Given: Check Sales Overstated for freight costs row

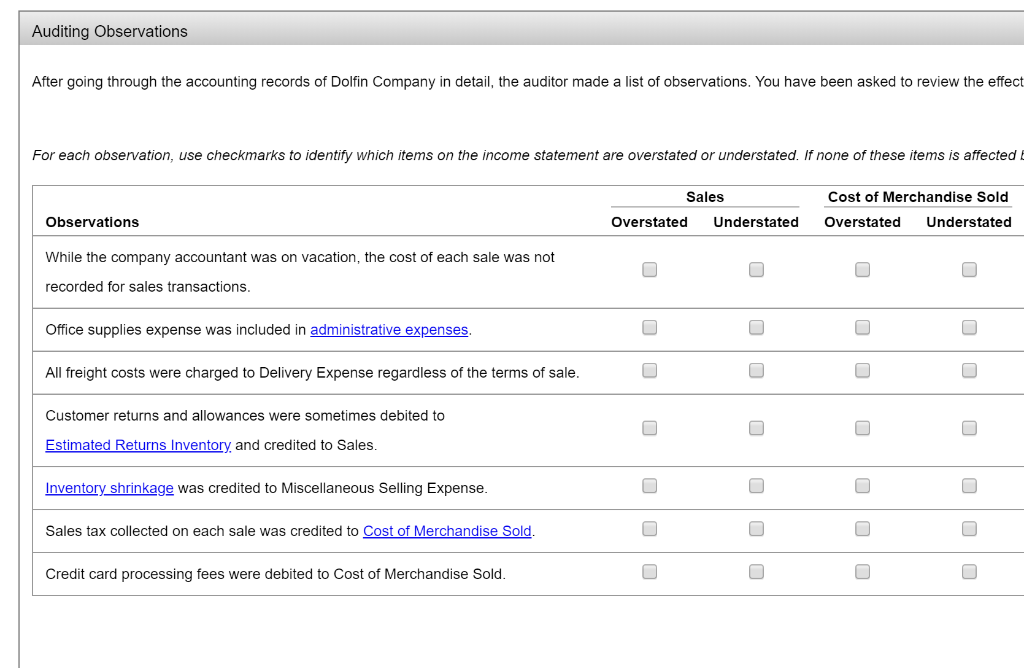Looking at the screenshot, I should (x=649, y=371).
